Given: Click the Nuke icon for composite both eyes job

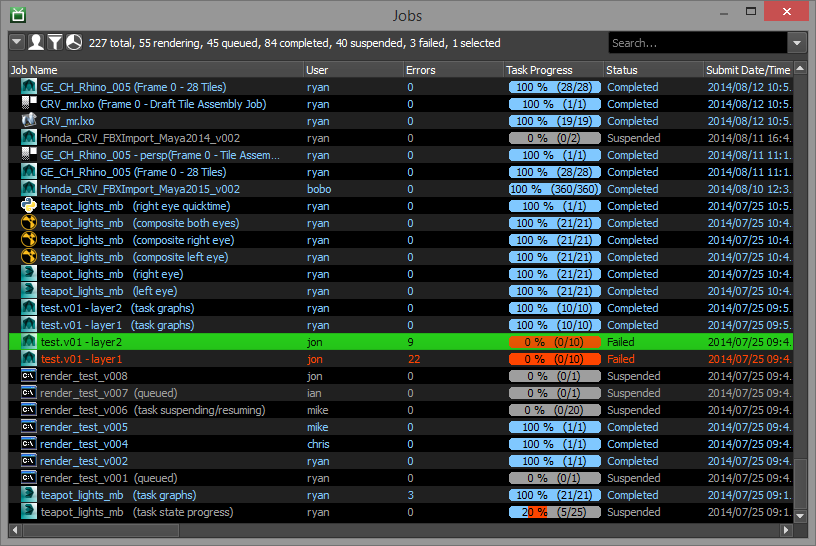Looking at the screenshot, I should (x=29, y=223).
